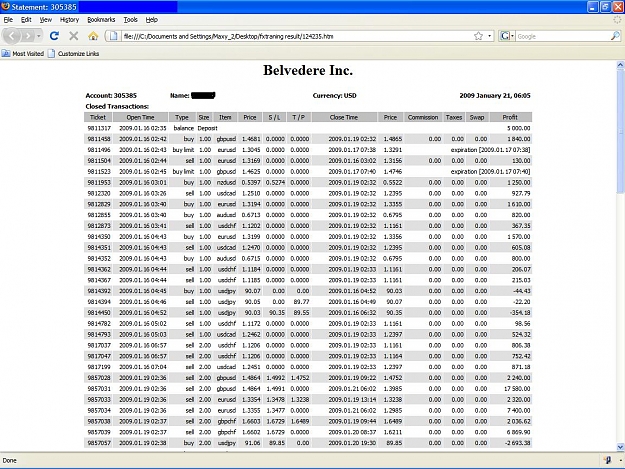Screen dimensions: 625x469
Task: Click ticket number 9811458
Action: coord(99,139)
